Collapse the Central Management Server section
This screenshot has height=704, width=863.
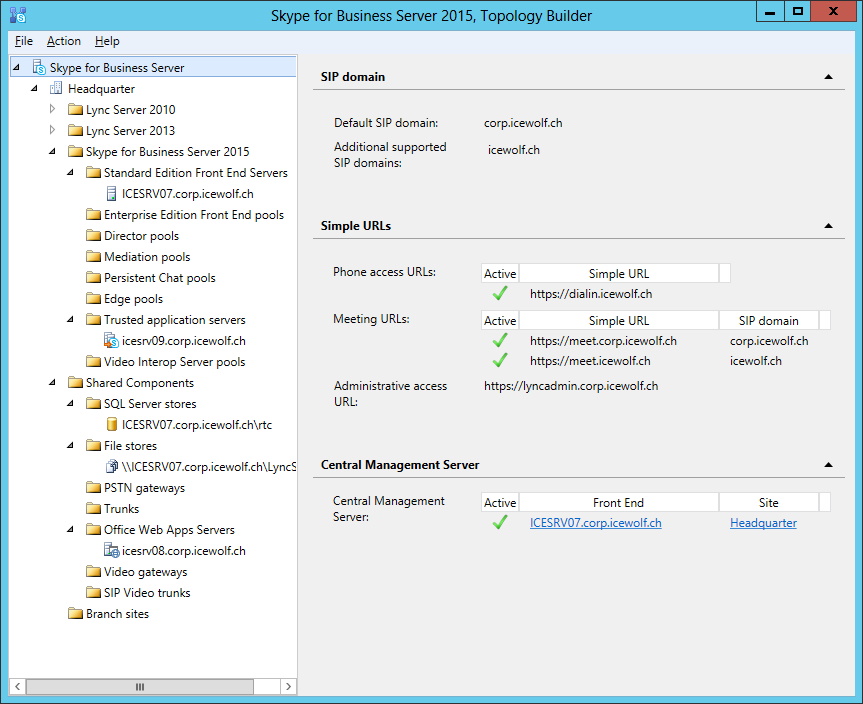coord(828,465)
